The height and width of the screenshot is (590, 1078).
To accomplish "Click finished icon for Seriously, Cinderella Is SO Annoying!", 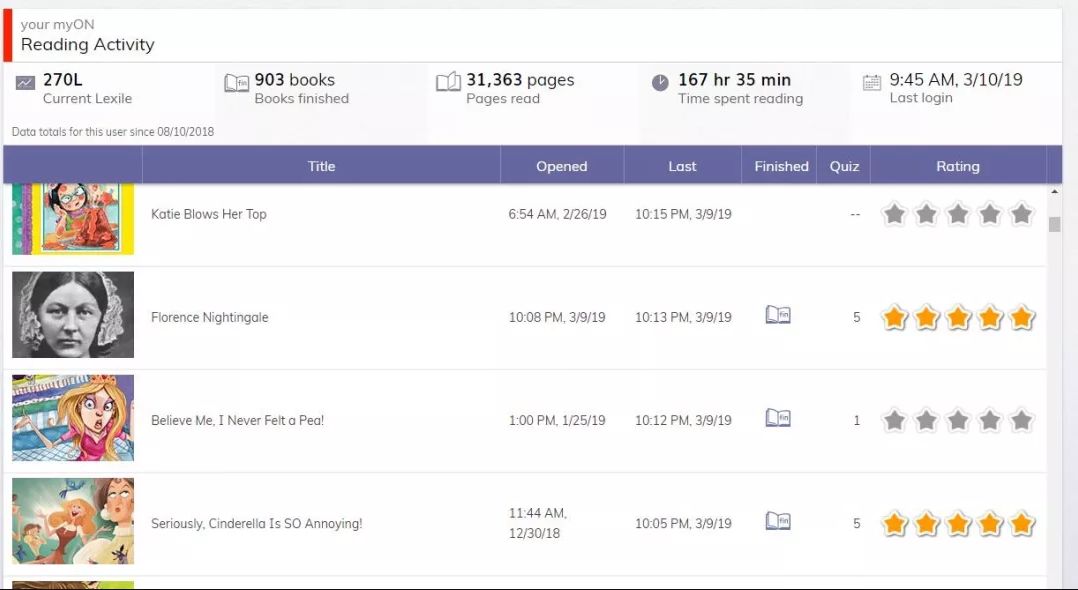I will [x=778, y=521].
